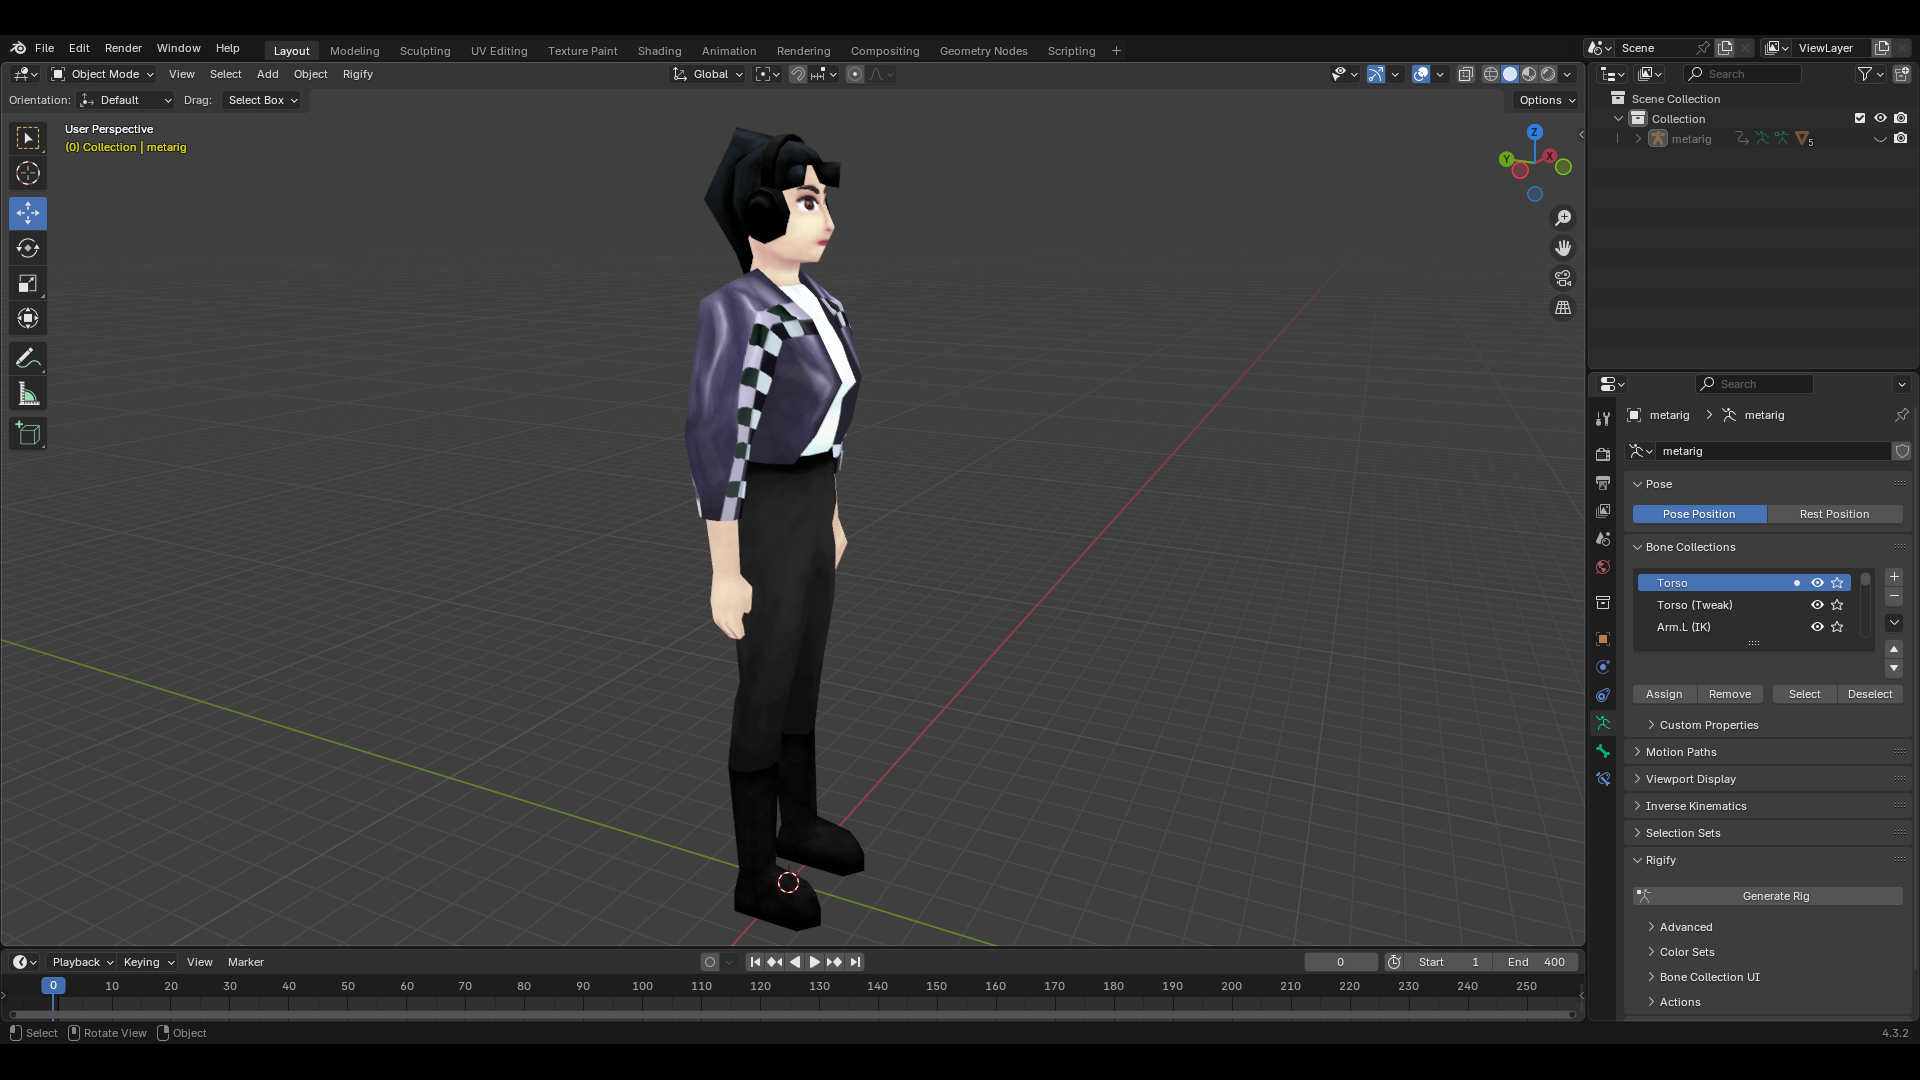Switch to orthographic view grid icon
This screenshot has width=1920, height=1080.
pos(1563,308)
